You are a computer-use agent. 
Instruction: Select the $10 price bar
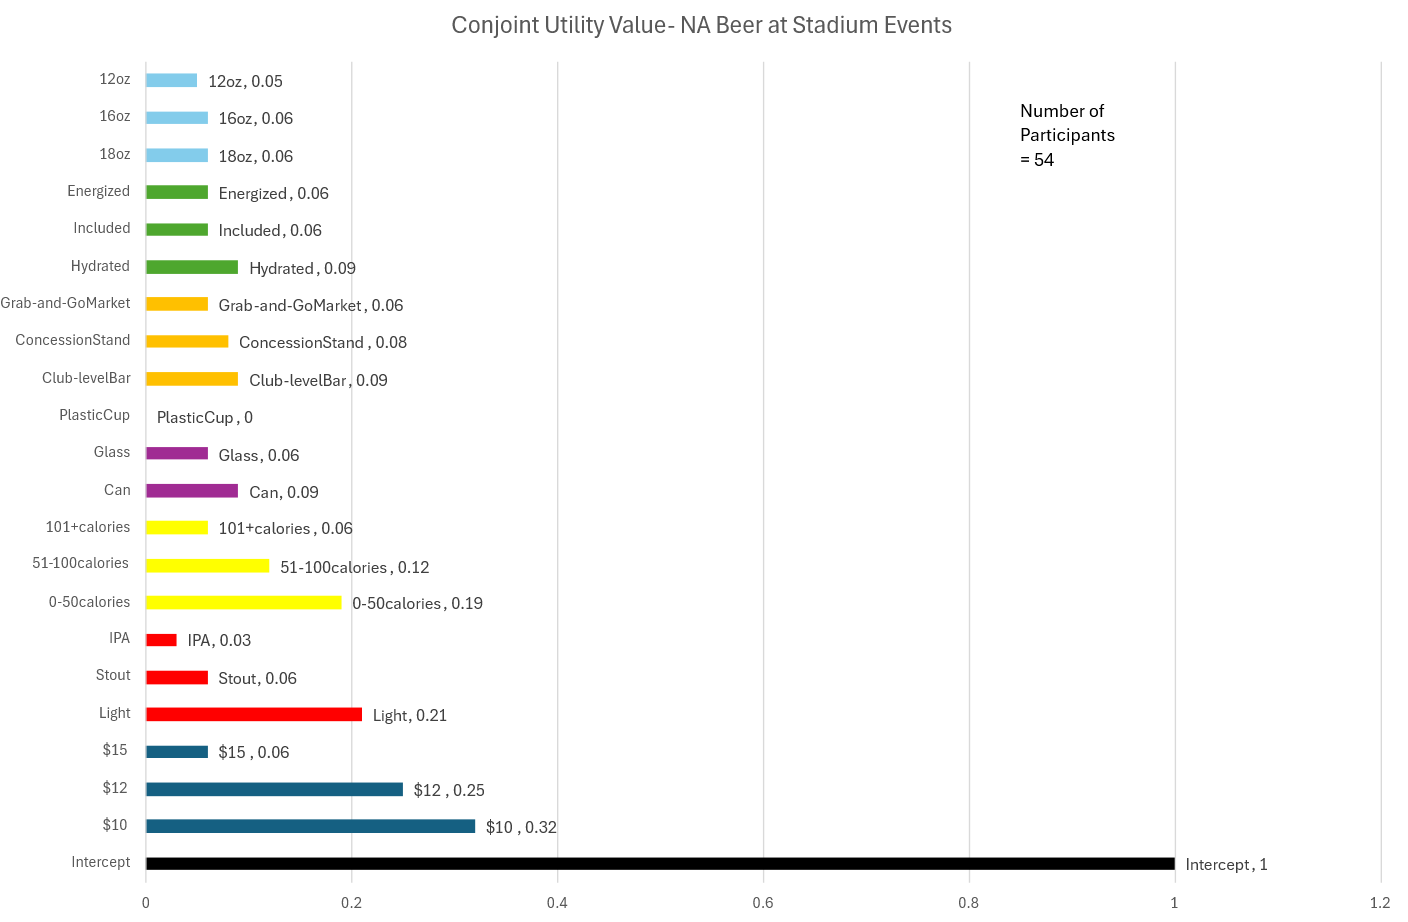[310, 826]
